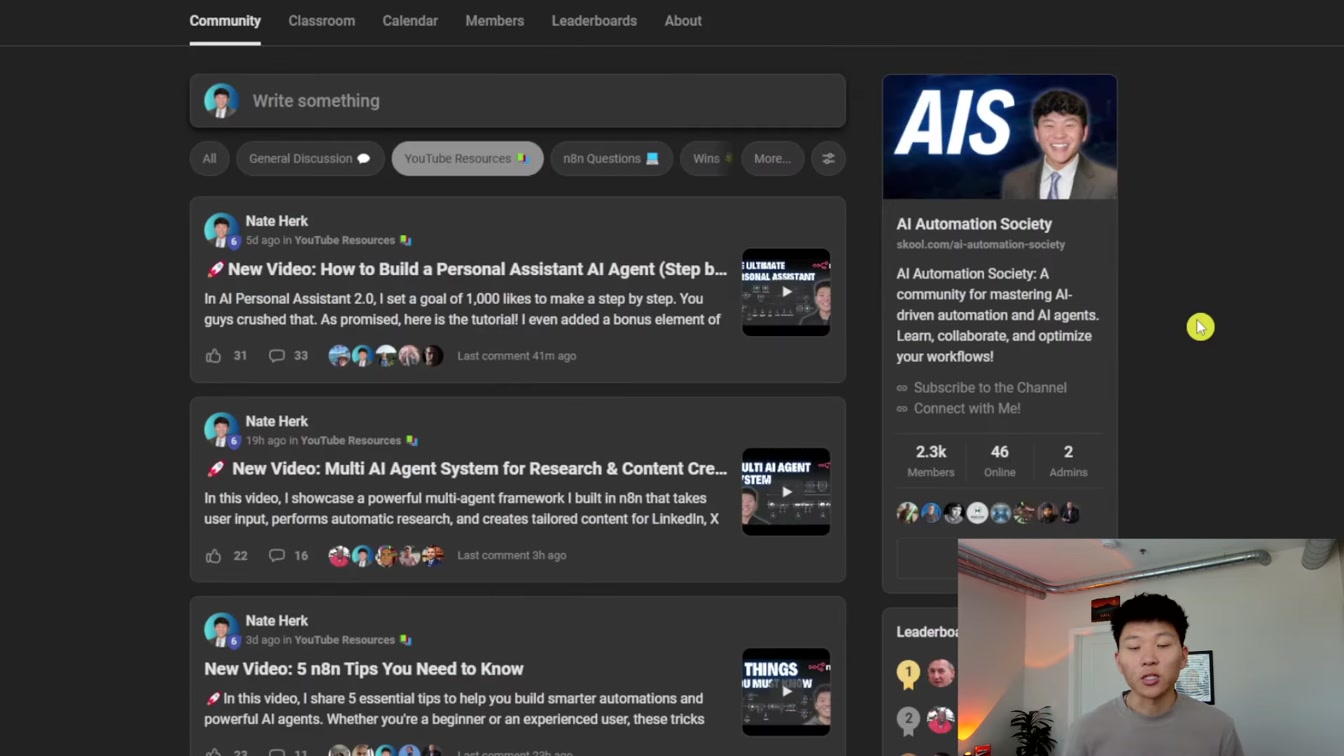The image size is (1344, 756).
Task: Filter posts by Wins category
Action: pos(707,158)
